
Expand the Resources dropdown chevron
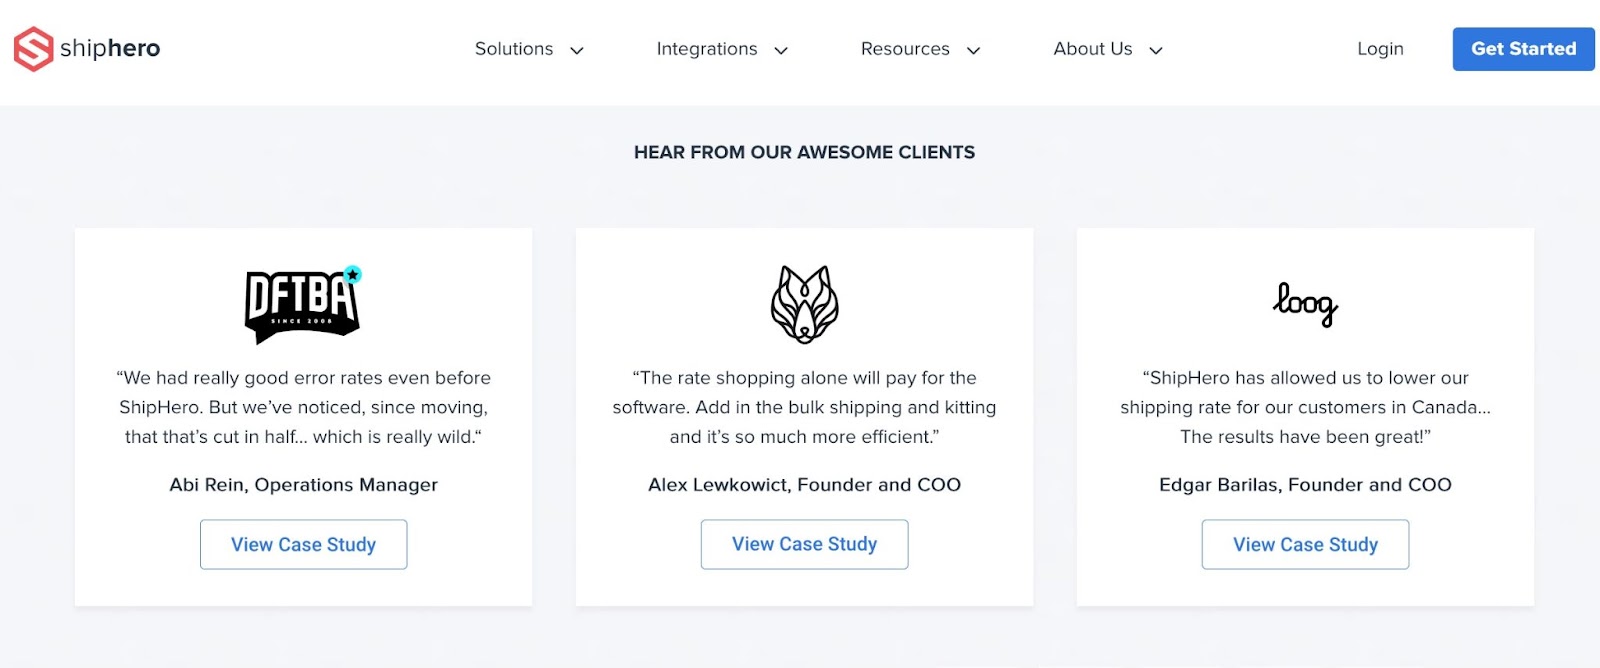(973, 50)
